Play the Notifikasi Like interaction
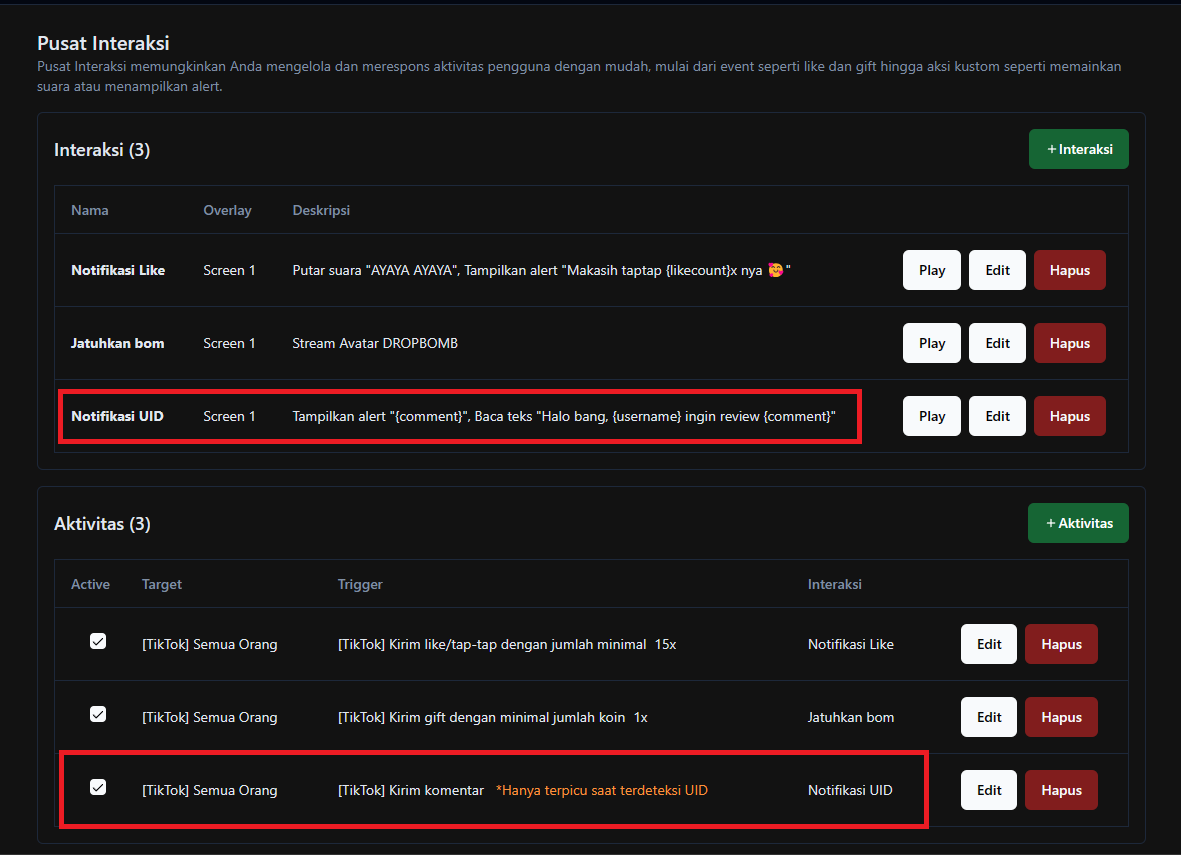 tap(931, 270)
